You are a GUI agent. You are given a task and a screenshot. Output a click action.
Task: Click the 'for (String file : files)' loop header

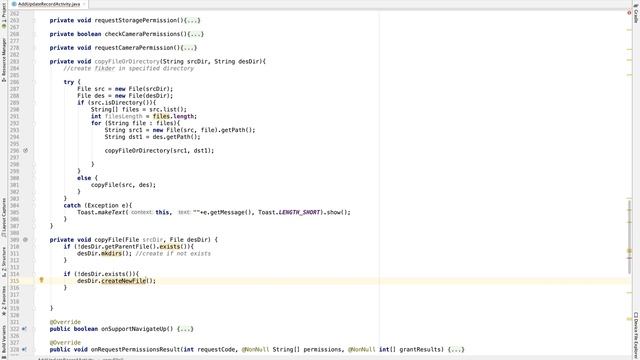pyautogui.click(x=136, y=123)
